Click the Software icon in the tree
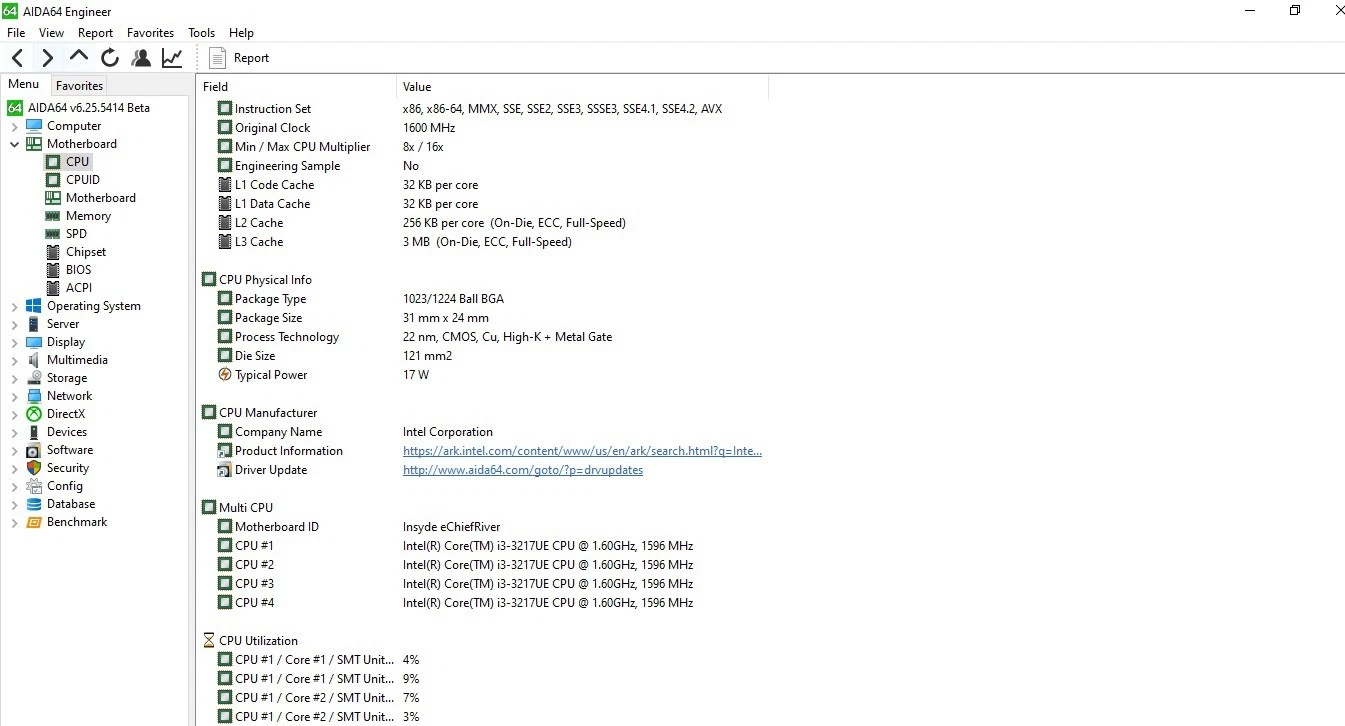The height and width of the screenshot is (726, 1345). pos(34,450)
